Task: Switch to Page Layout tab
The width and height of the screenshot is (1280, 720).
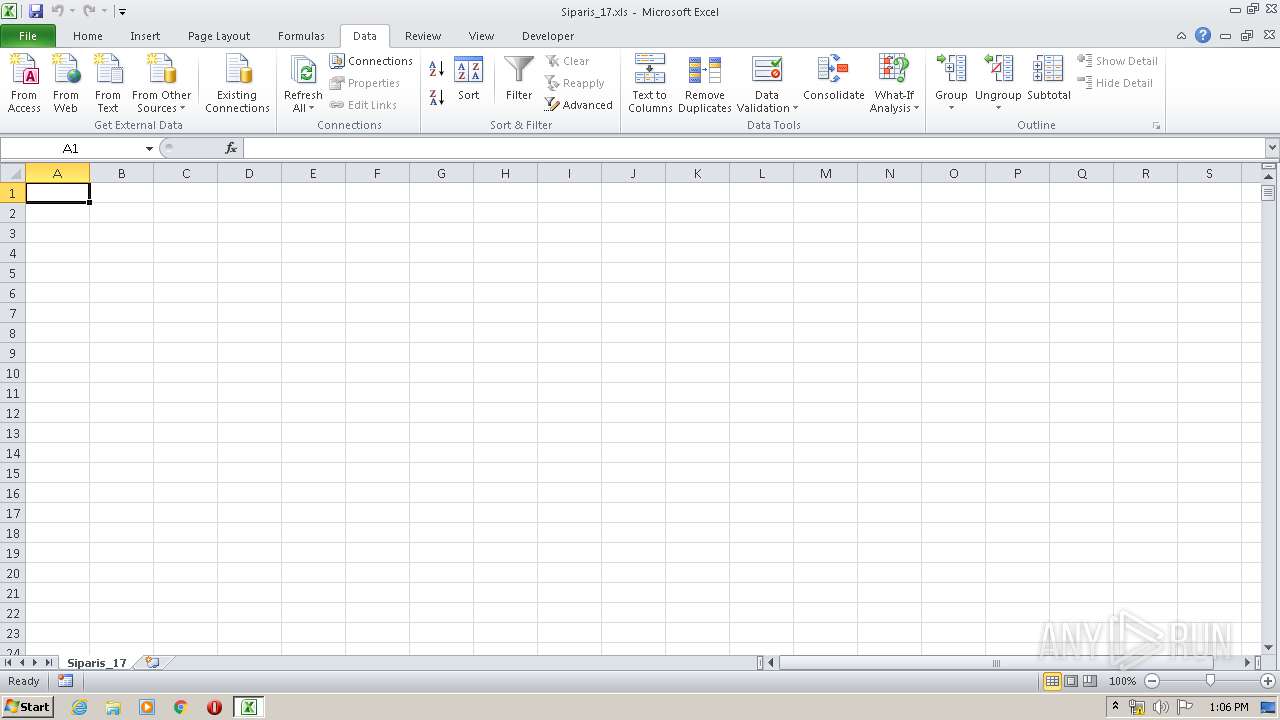Action: click(219, 36)
